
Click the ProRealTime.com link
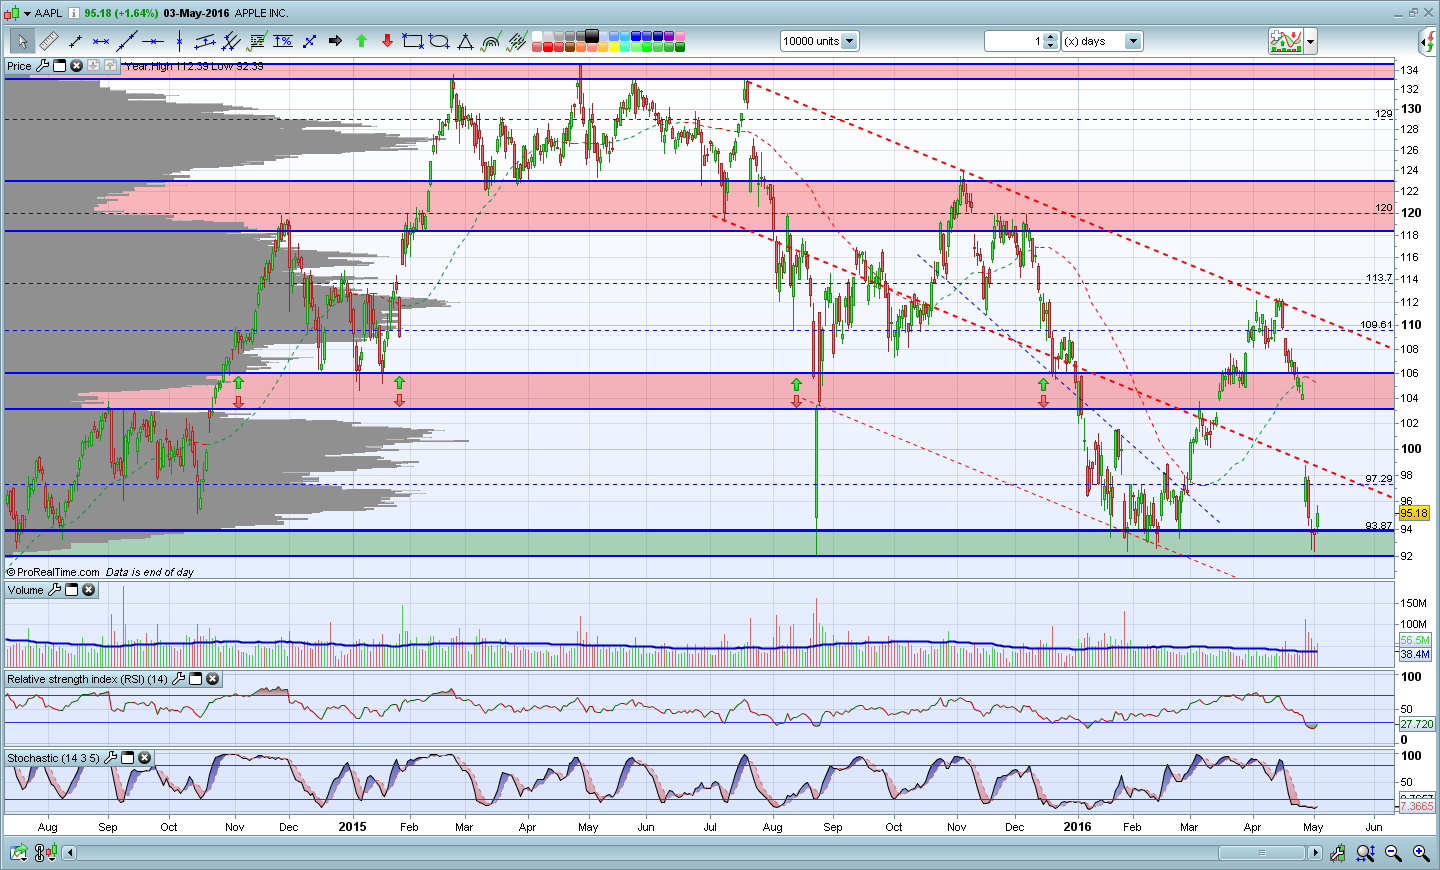(x=58, y=572)
